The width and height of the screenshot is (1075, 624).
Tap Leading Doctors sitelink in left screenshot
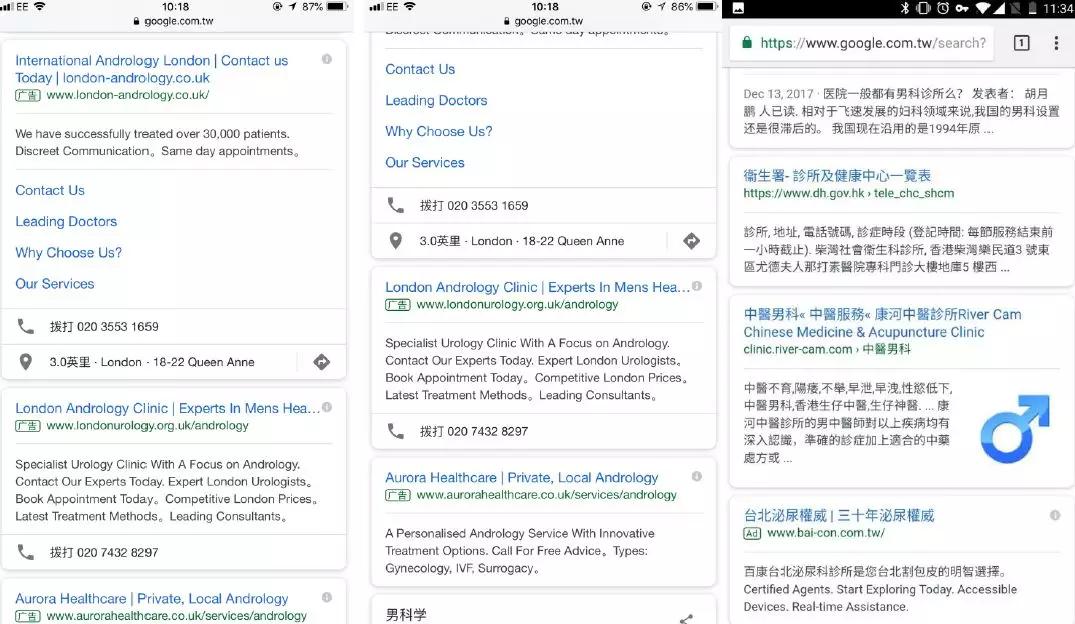pyautogui.click(x=66, y=221)
